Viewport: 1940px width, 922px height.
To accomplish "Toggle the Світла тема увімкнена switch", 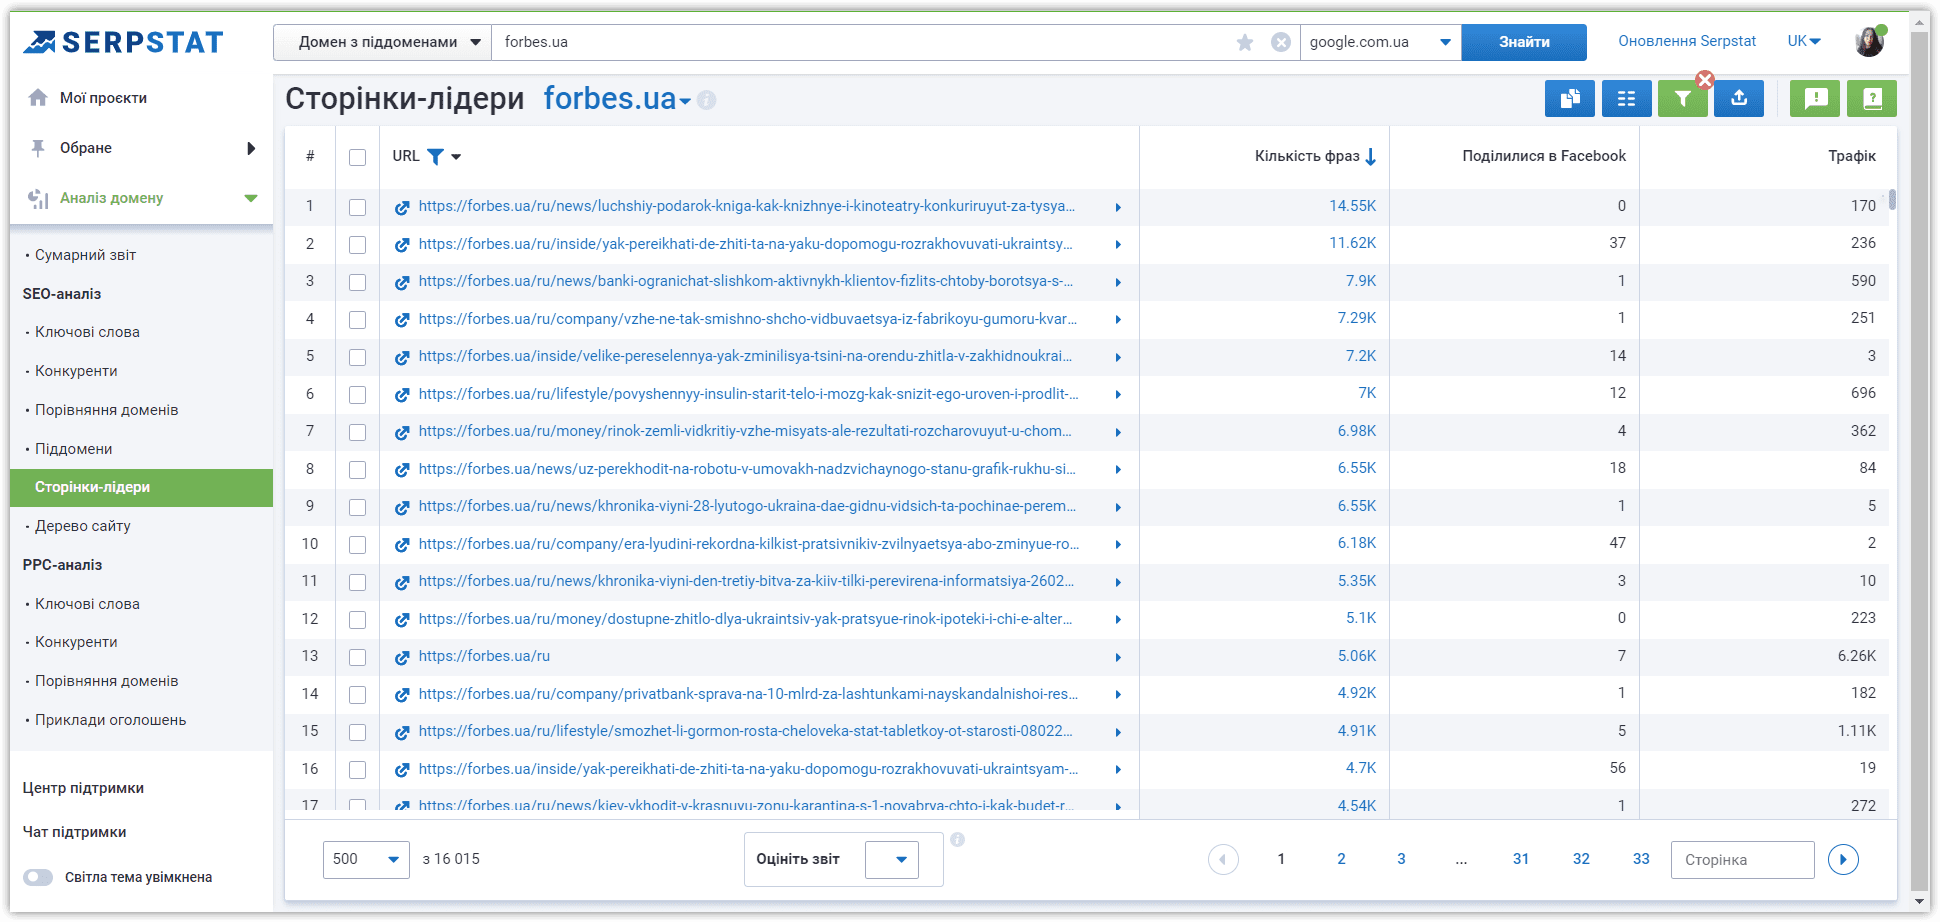I will (x=38, y=877).
